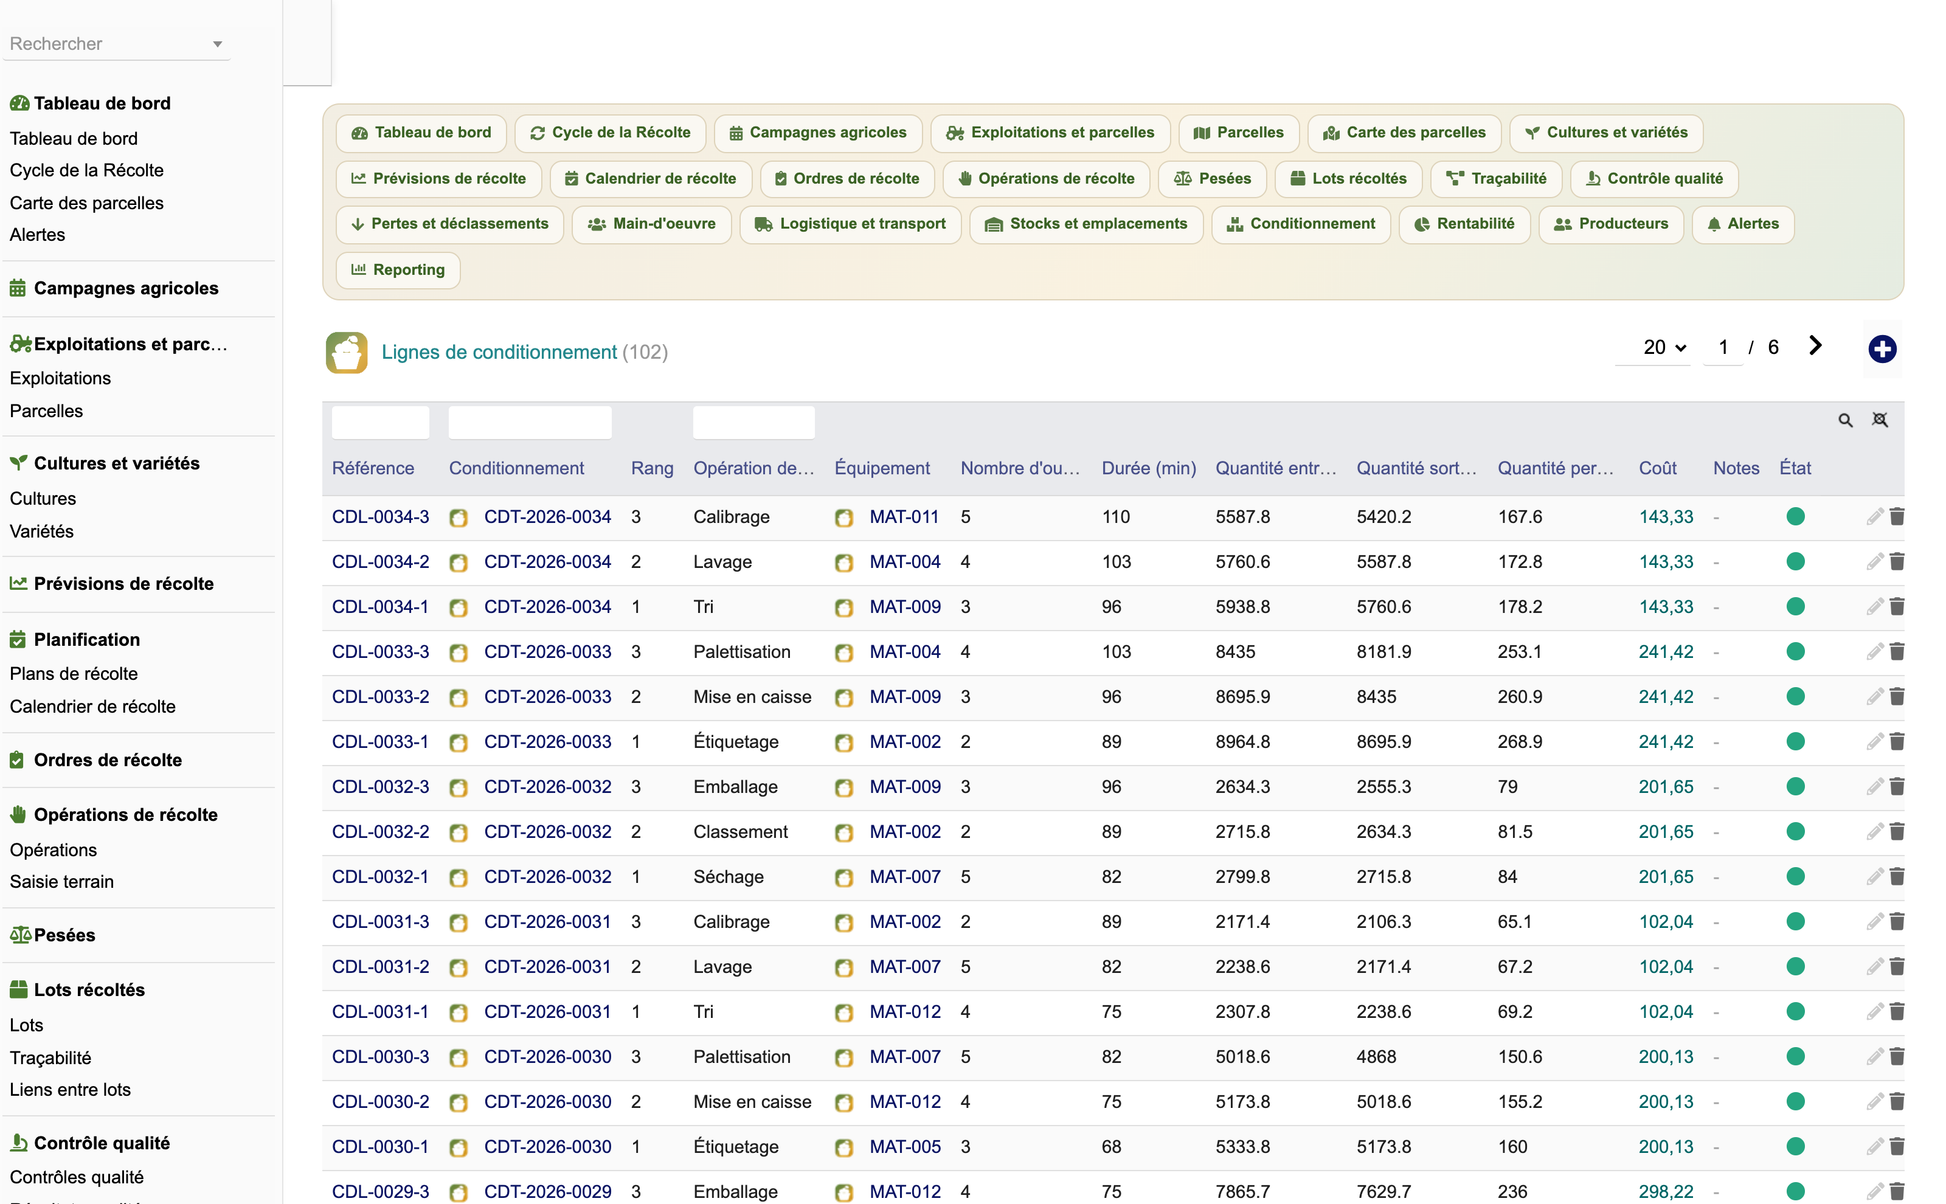Sort by Coût column header
The width and height of the screenshot is (1946, 1204).
pyautogui.click(x=1658, y=468)
